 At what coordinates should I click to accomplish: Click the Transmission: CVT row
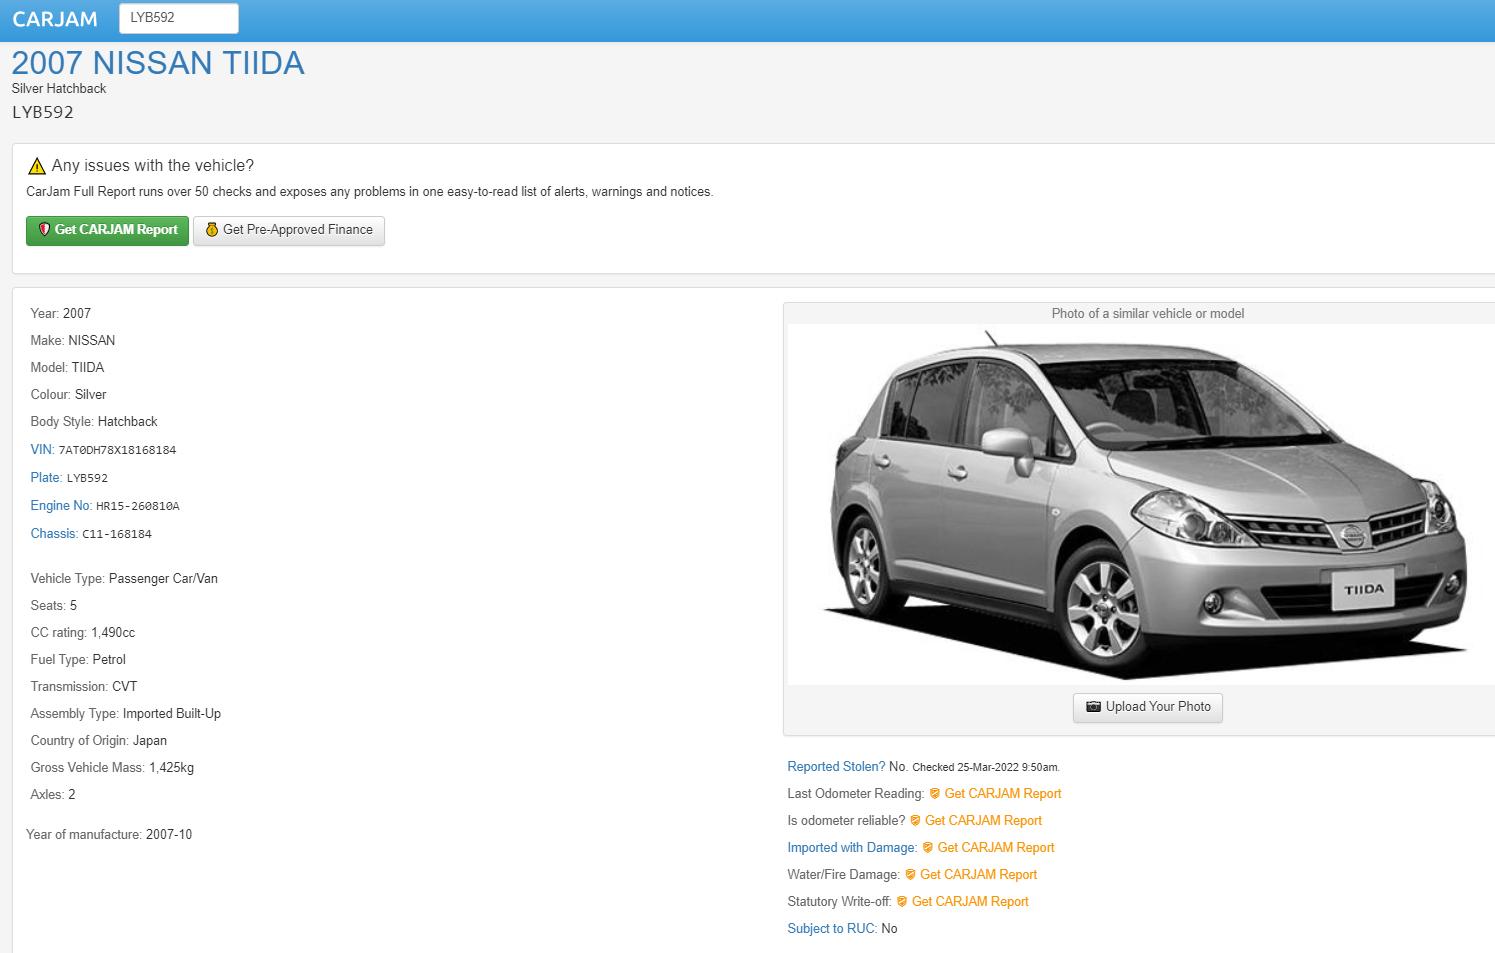point(84,686)
